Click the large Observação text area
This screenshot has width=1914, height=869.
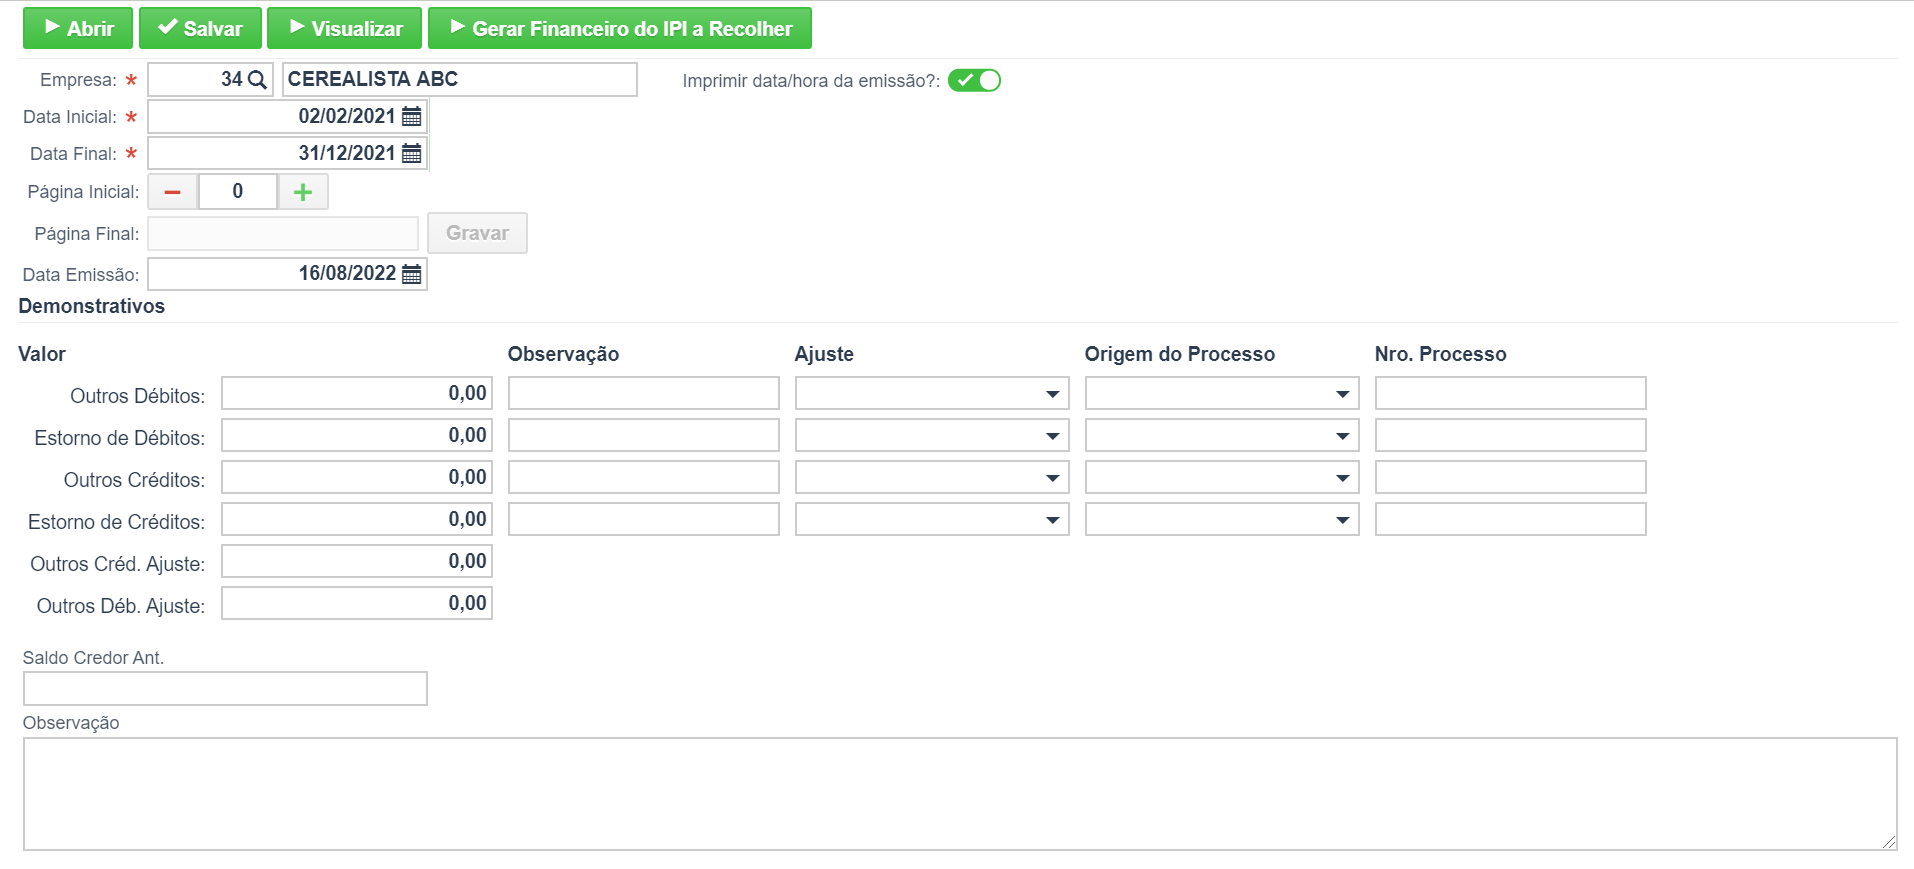coord(960,794)
